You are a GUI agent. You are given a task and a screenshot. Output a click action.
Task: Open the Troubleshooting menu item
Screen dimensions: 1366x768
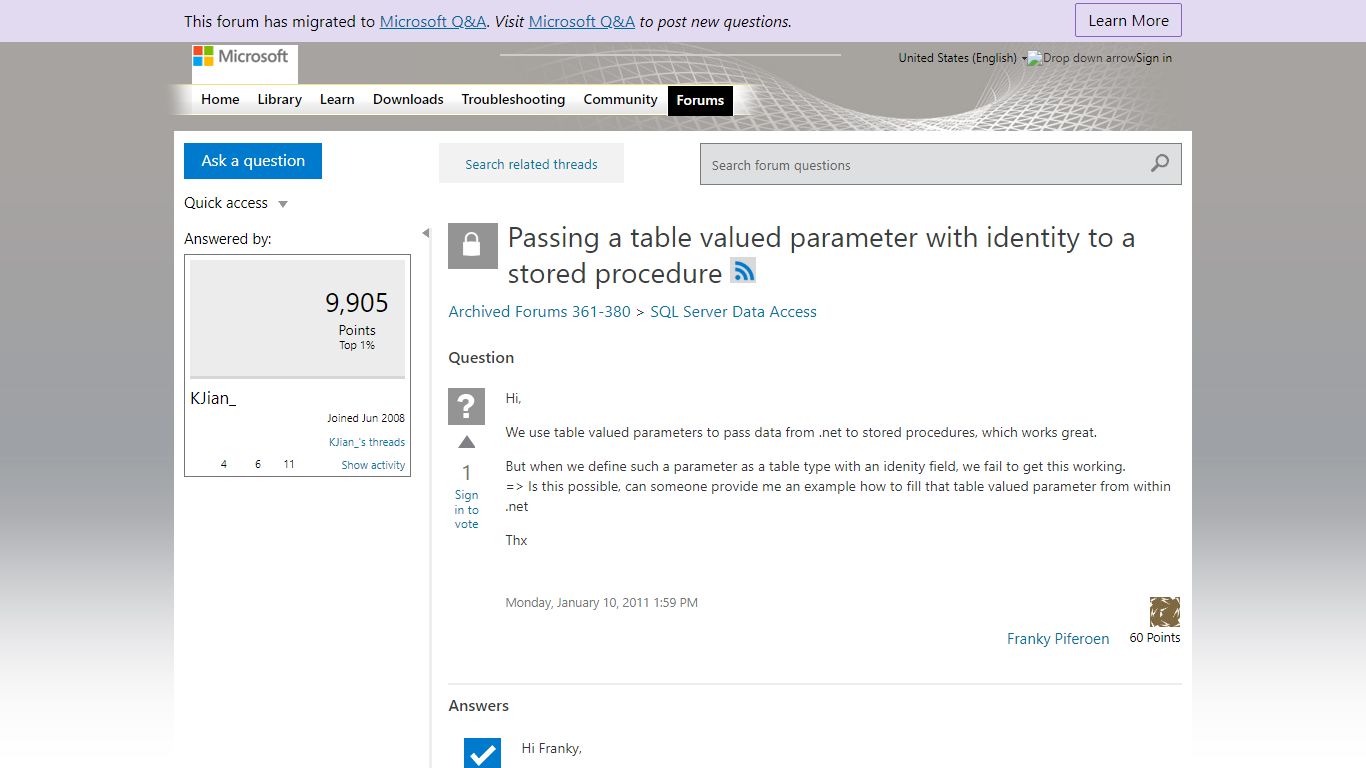(513, 99)
